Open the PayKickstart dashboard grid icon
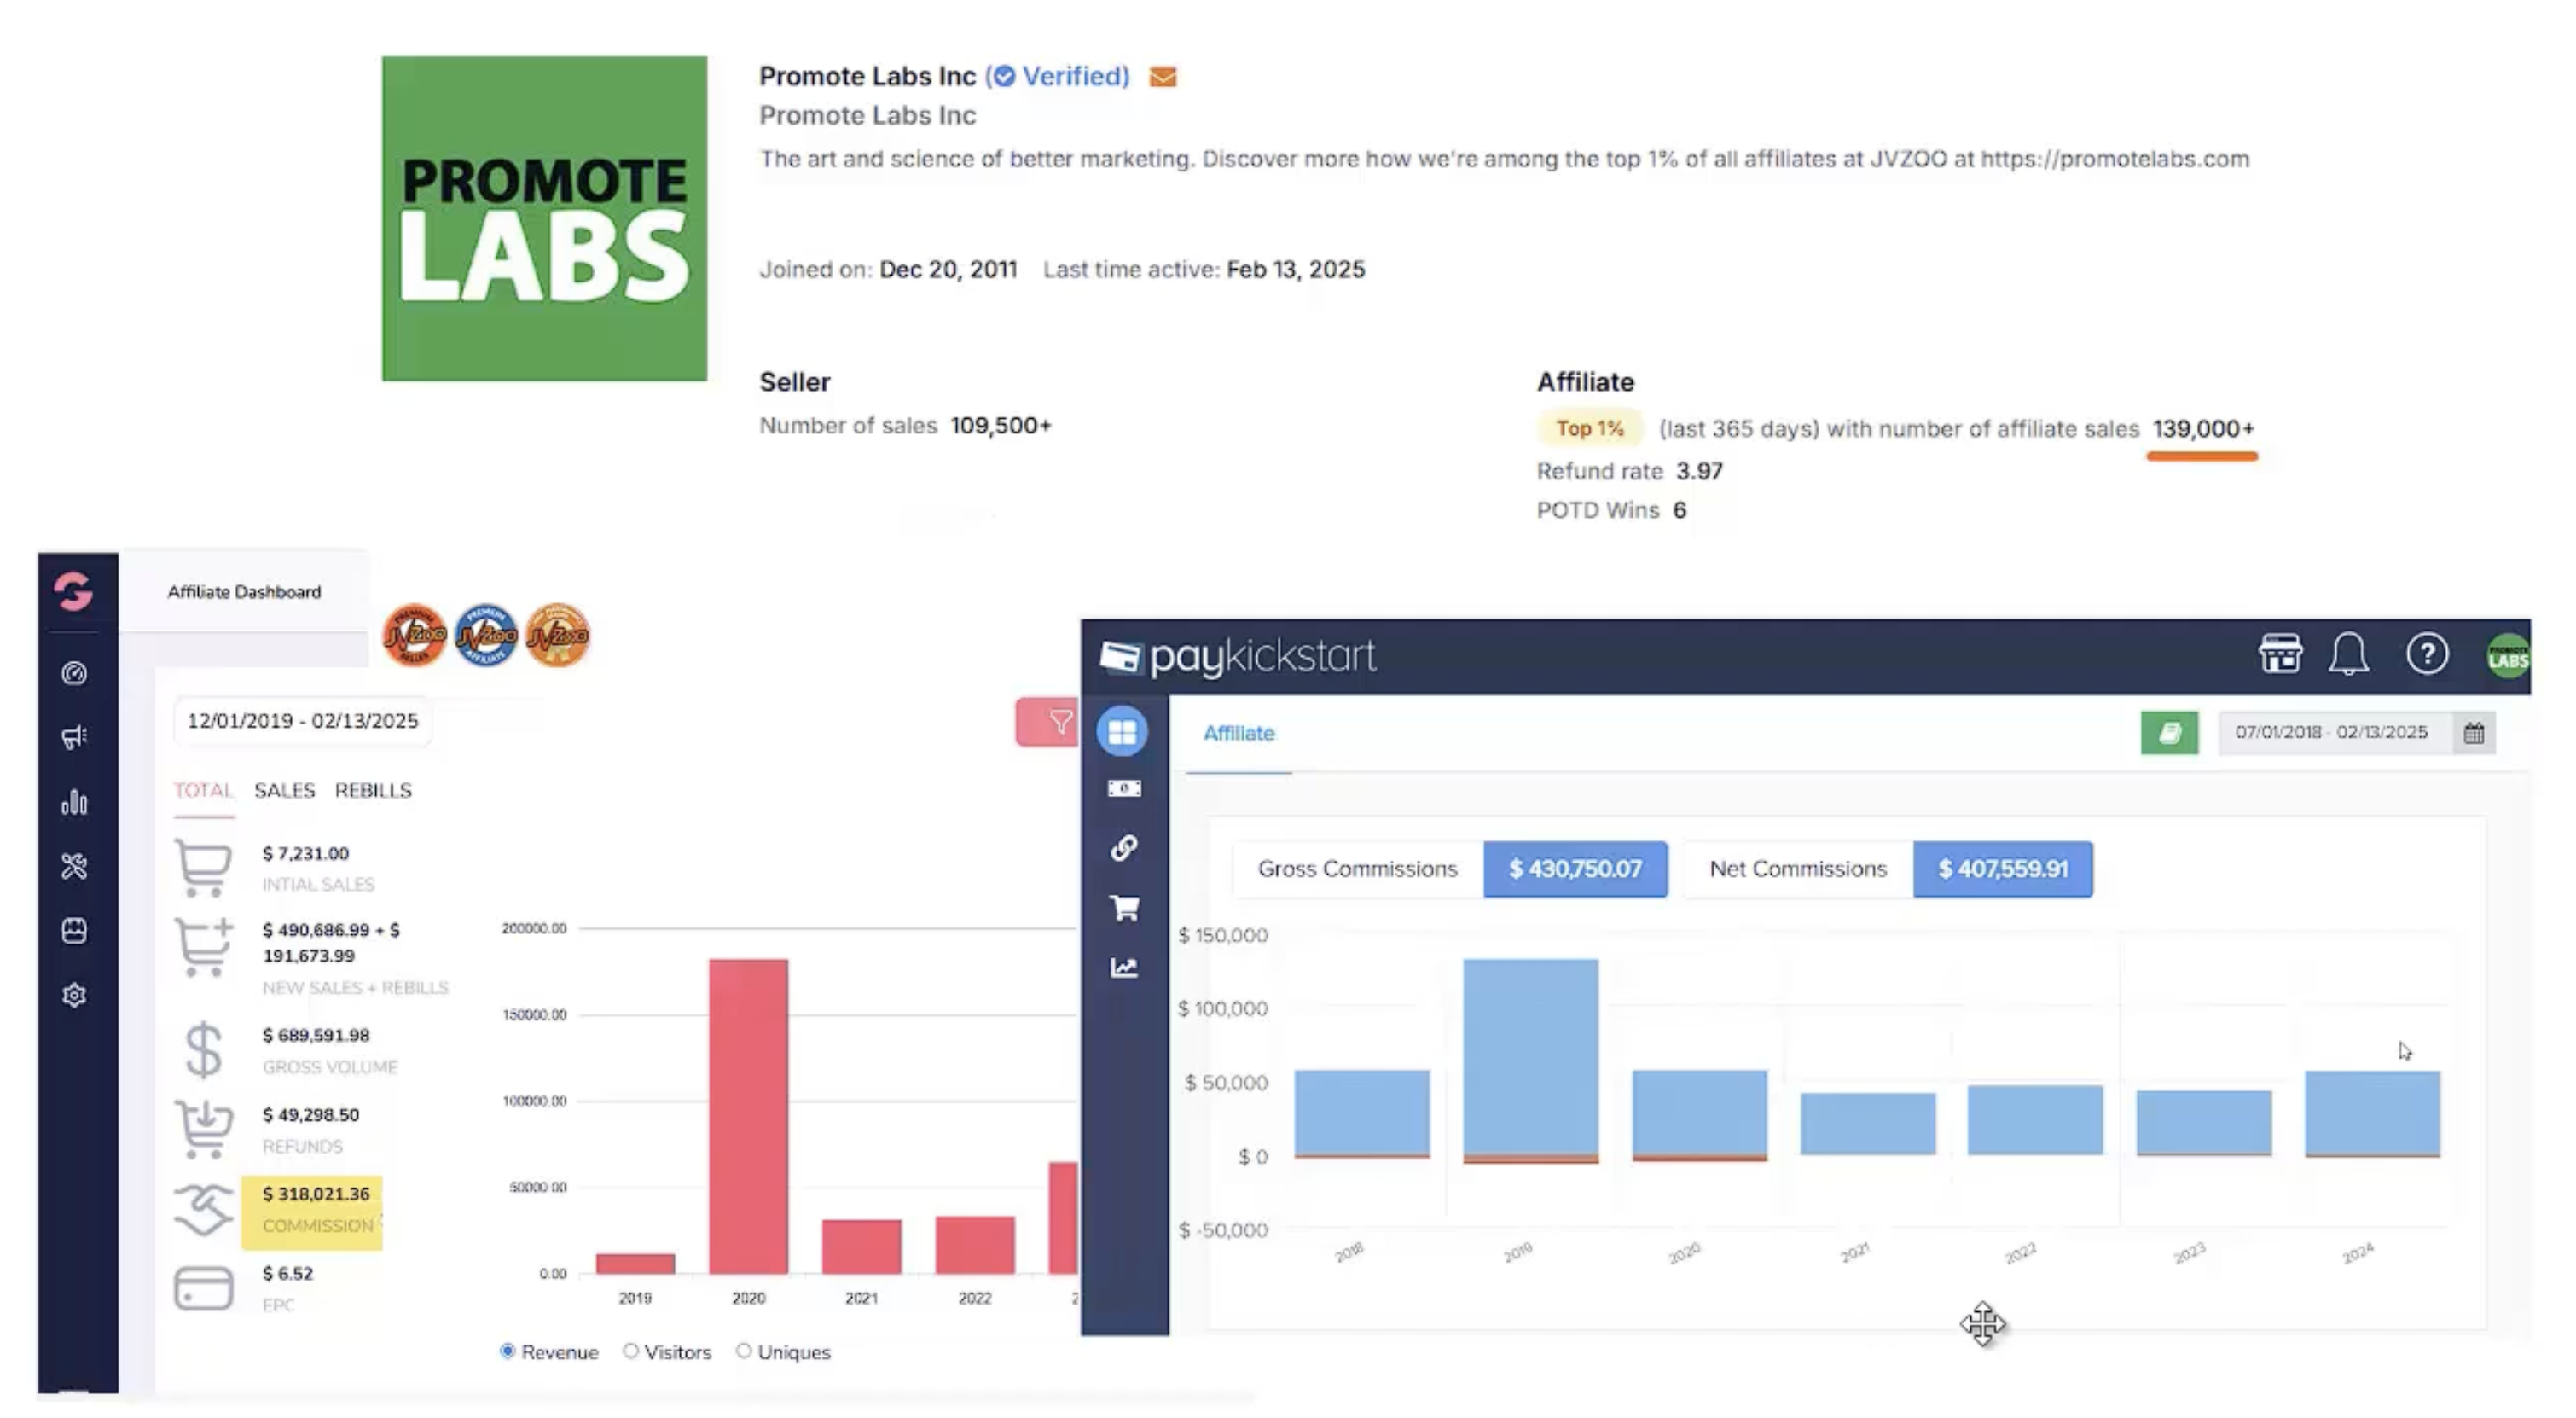The height and width of the screenshot is (1418, 2576). [x=1122, y=731]
